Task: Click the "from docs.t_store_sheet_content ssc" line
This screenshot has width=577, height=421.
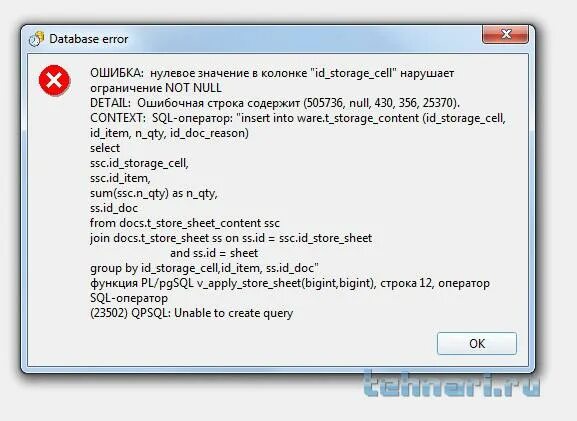Action: tap(185, 223)
